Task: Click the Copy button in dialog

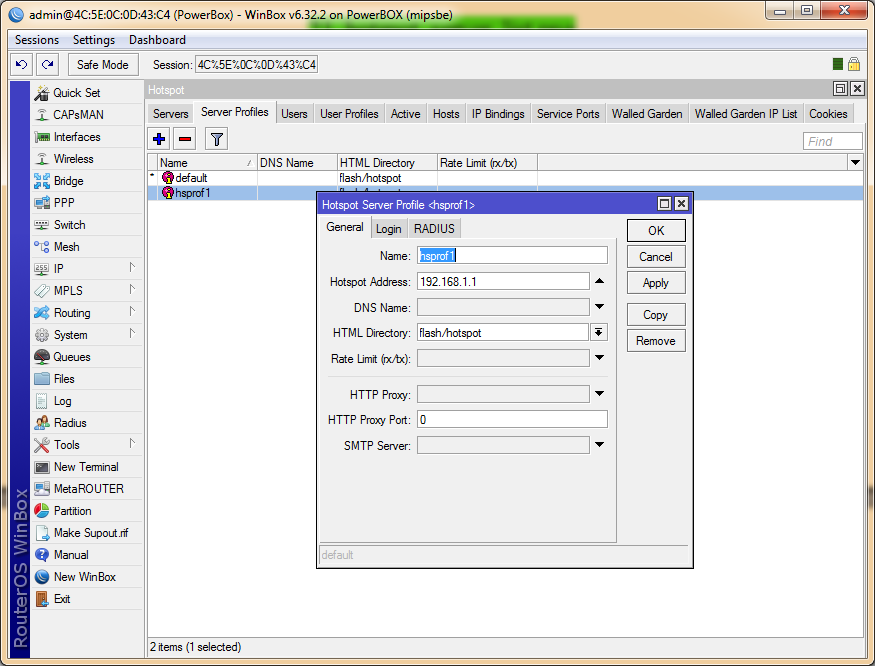Action: [655, 315]
